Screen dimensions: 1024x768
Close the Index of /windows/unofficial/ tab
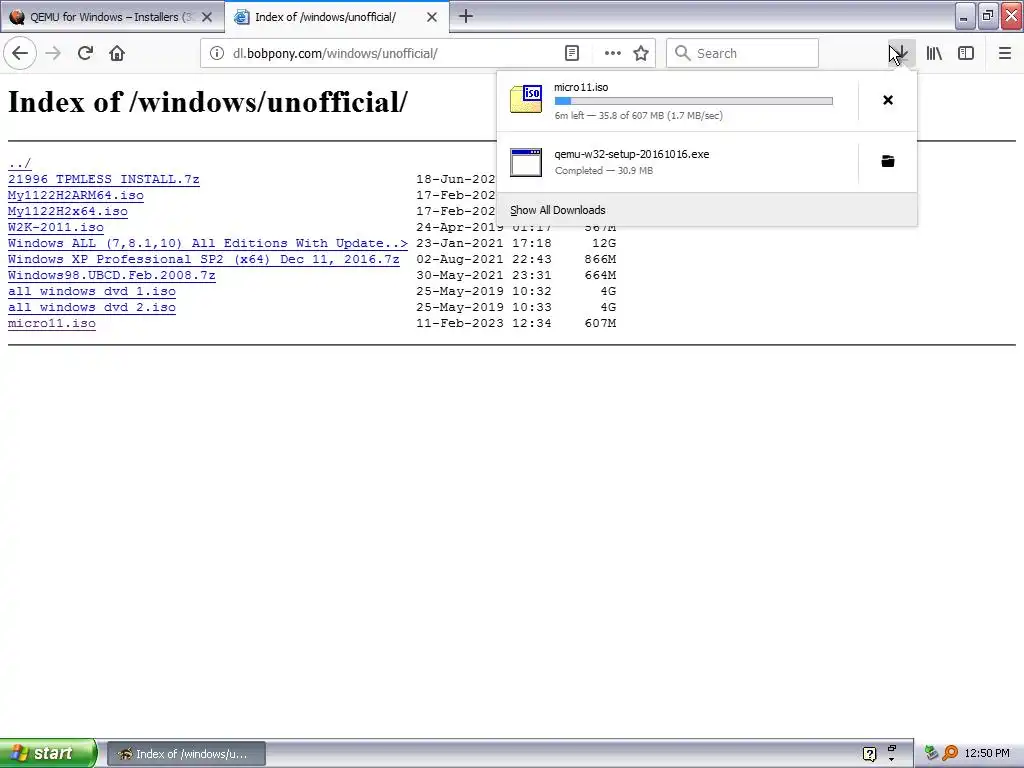click(x=432, y=17)
